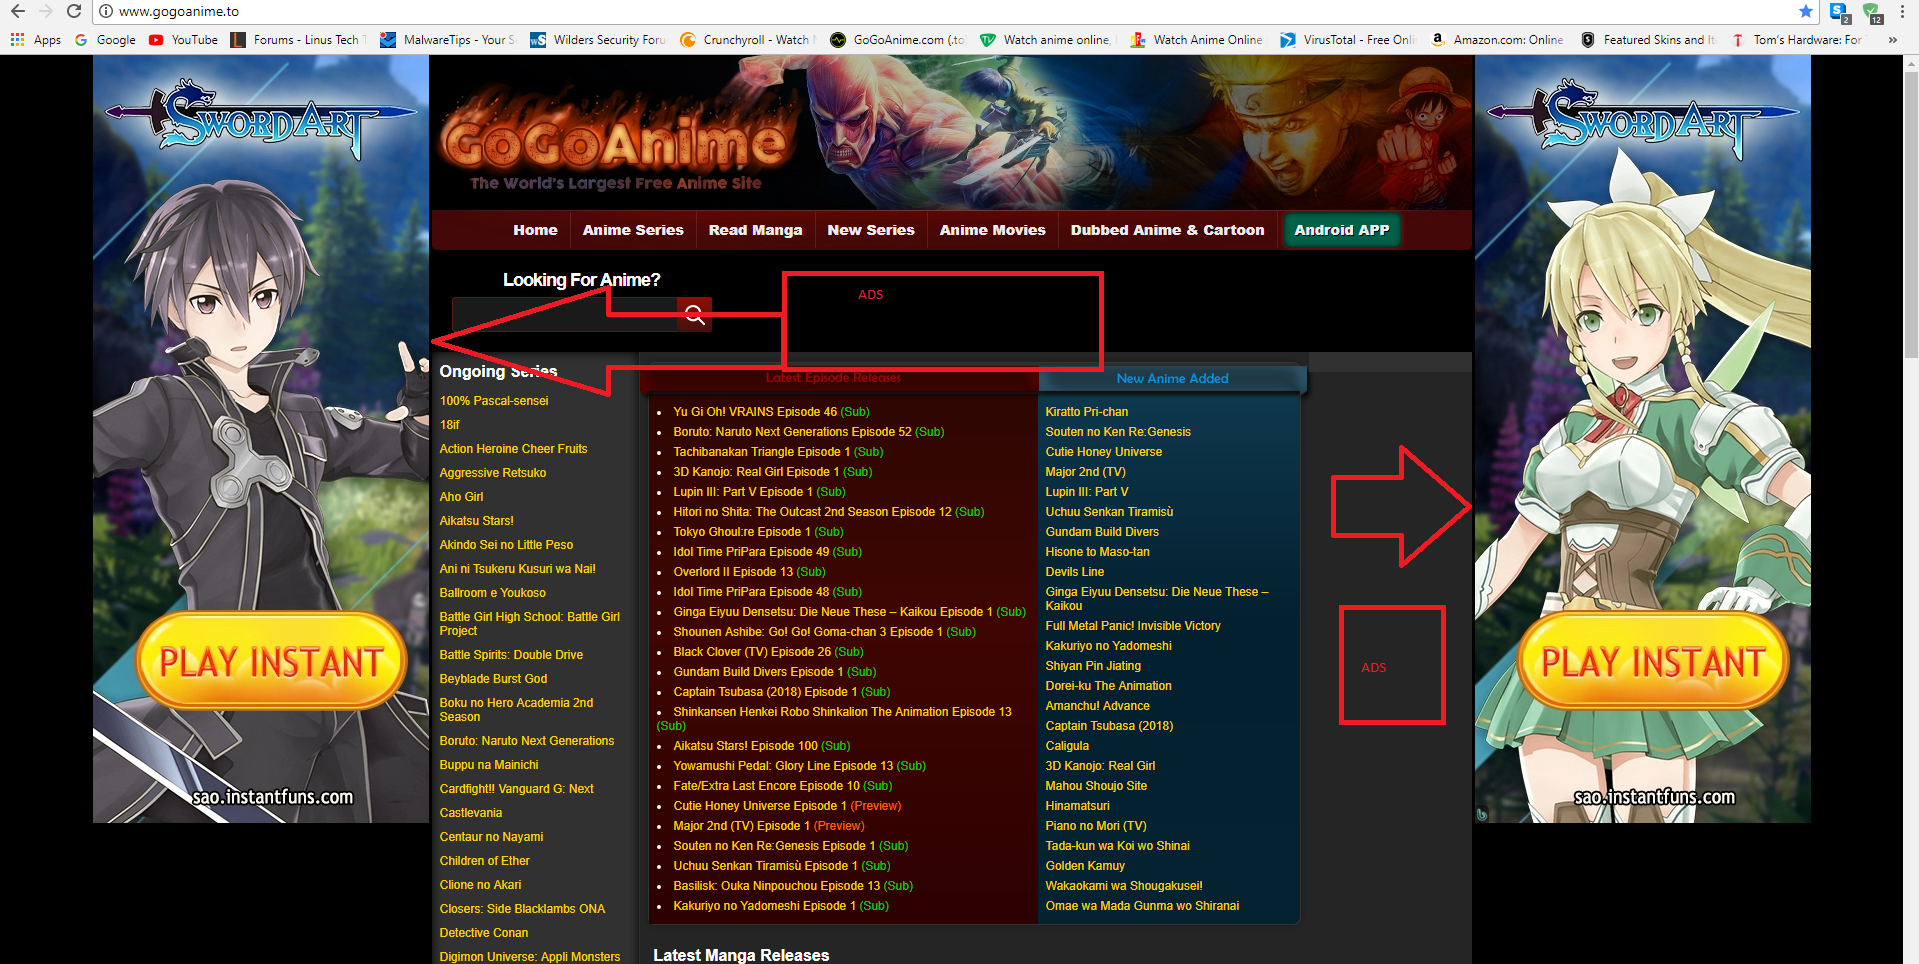The width and height of the screenshot is (1919, 964).
Task: Open Gundam Build Divers in New Anime Added
Action: point(1102,532)
